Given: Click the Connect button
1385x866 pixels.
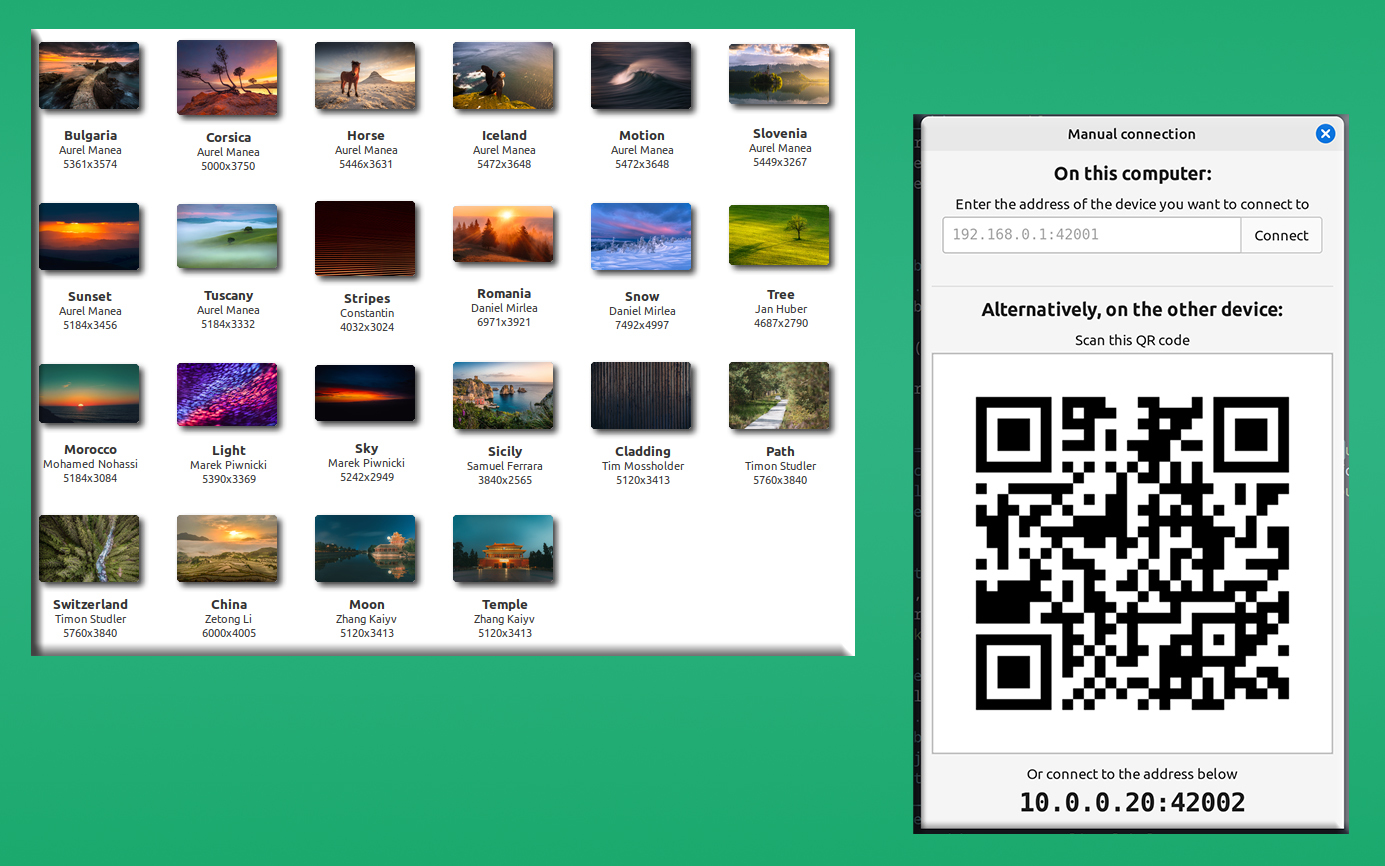Looking at the screenshot, I should point(1281,236).
